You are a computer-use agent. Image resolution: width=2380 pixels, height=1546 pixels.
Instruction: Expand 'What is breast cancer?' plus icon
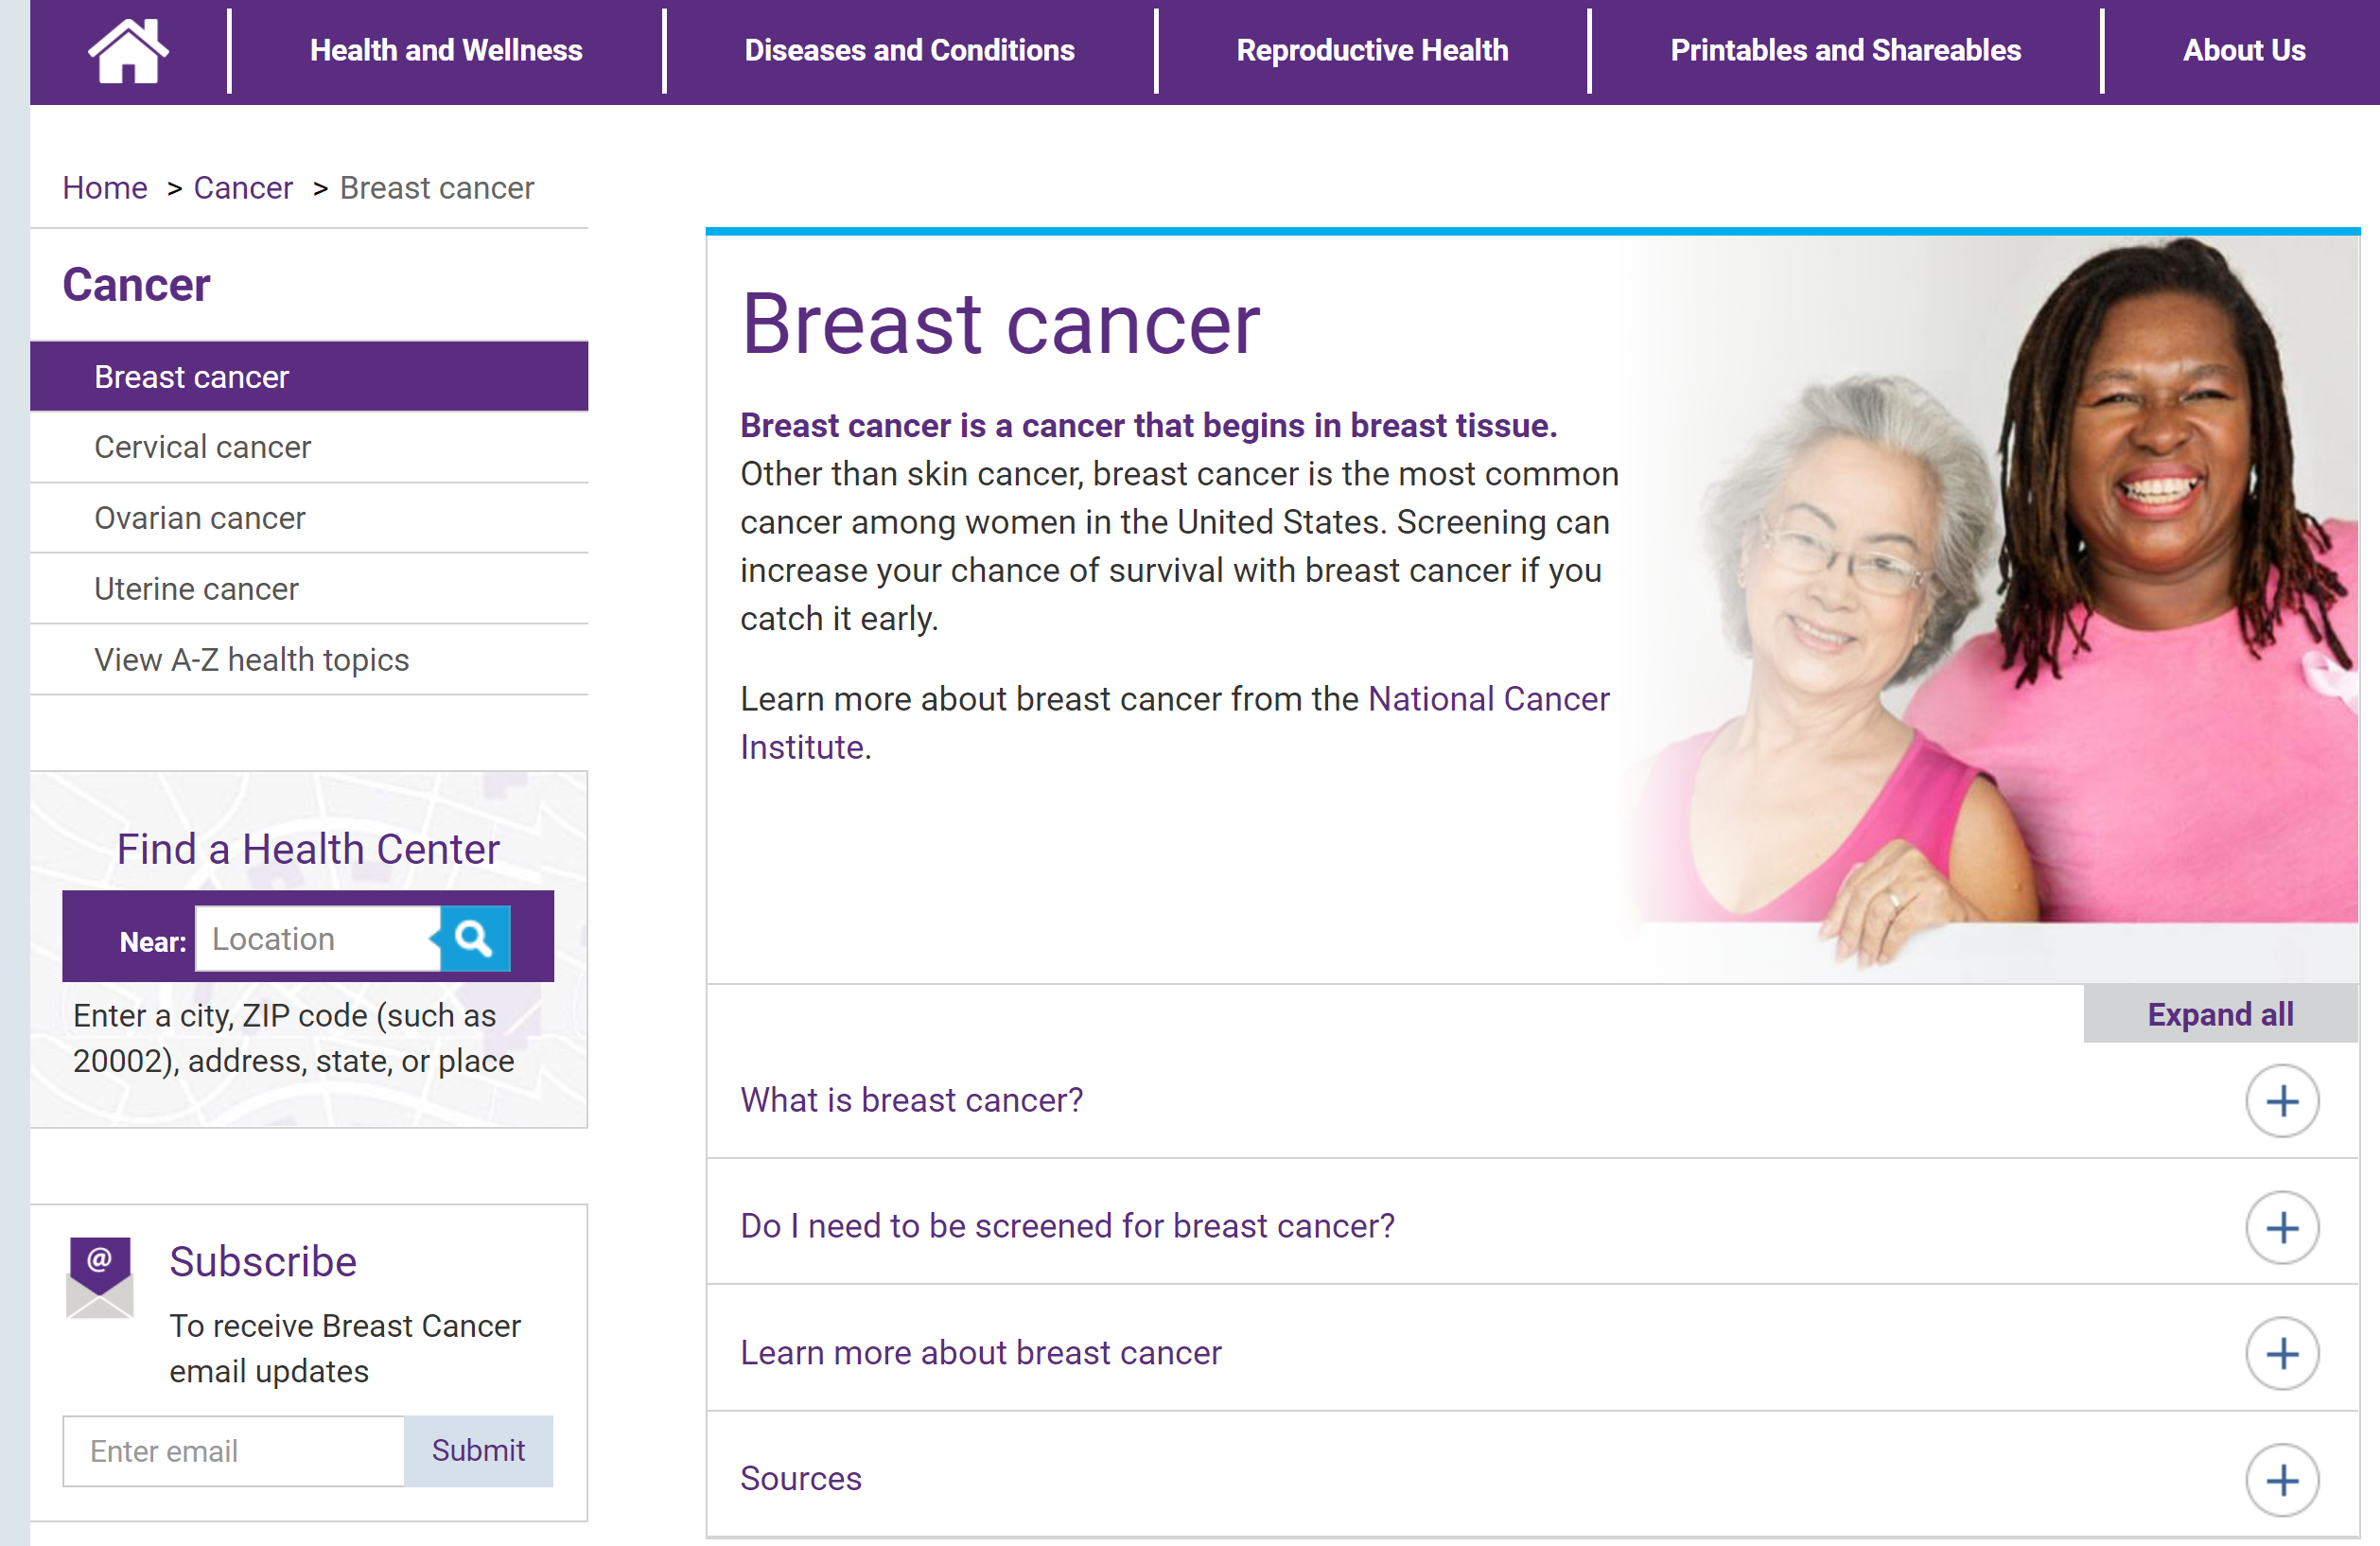pyautogui.click(x=2281, y=1101)
